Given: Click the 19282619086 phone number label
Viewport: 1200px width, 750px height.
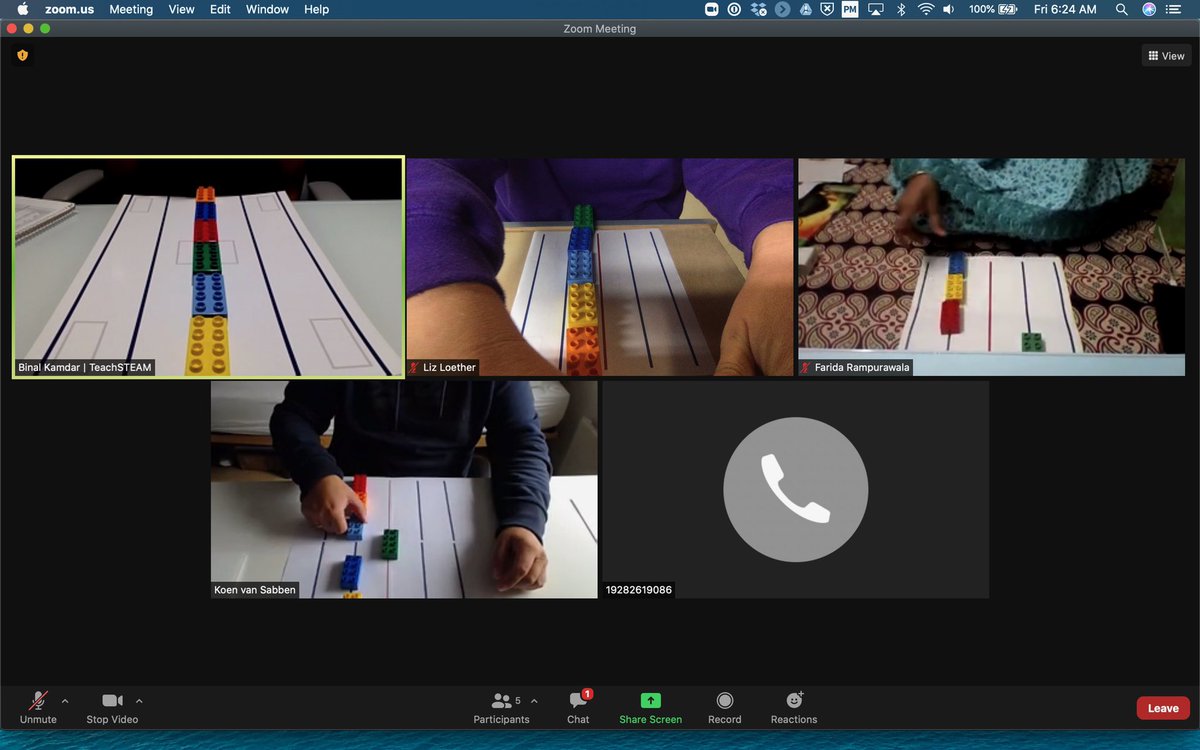Looking at the screenshot, I should 639,590.
